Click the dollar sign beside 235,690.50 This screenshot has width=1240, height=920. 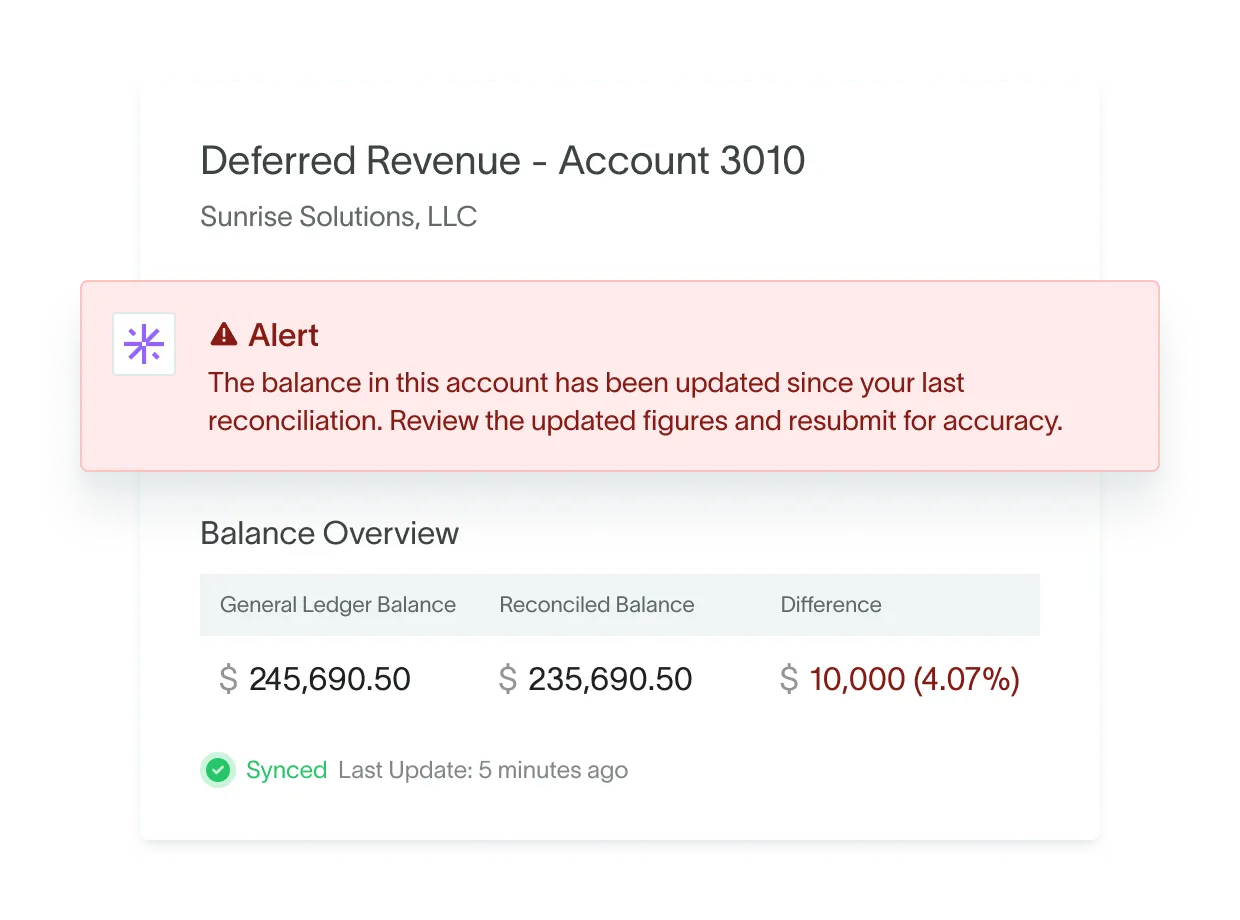[x=507, y=679]
